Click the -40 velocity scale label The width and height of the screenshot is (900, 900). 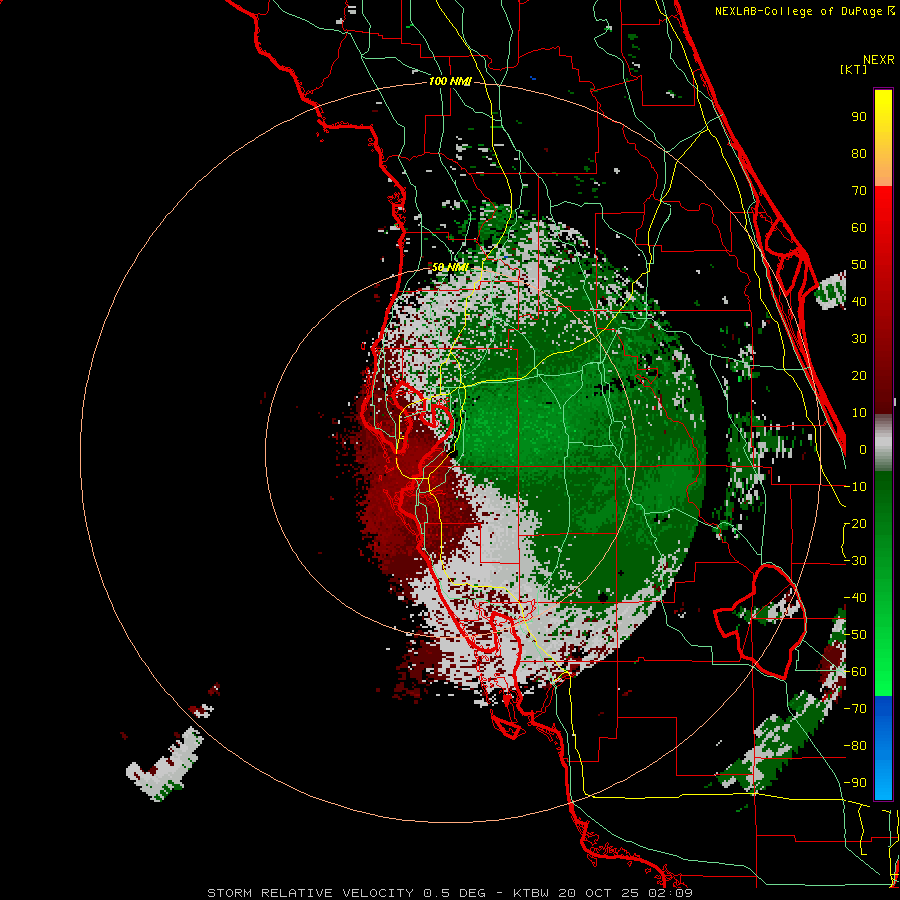[855, 598]
